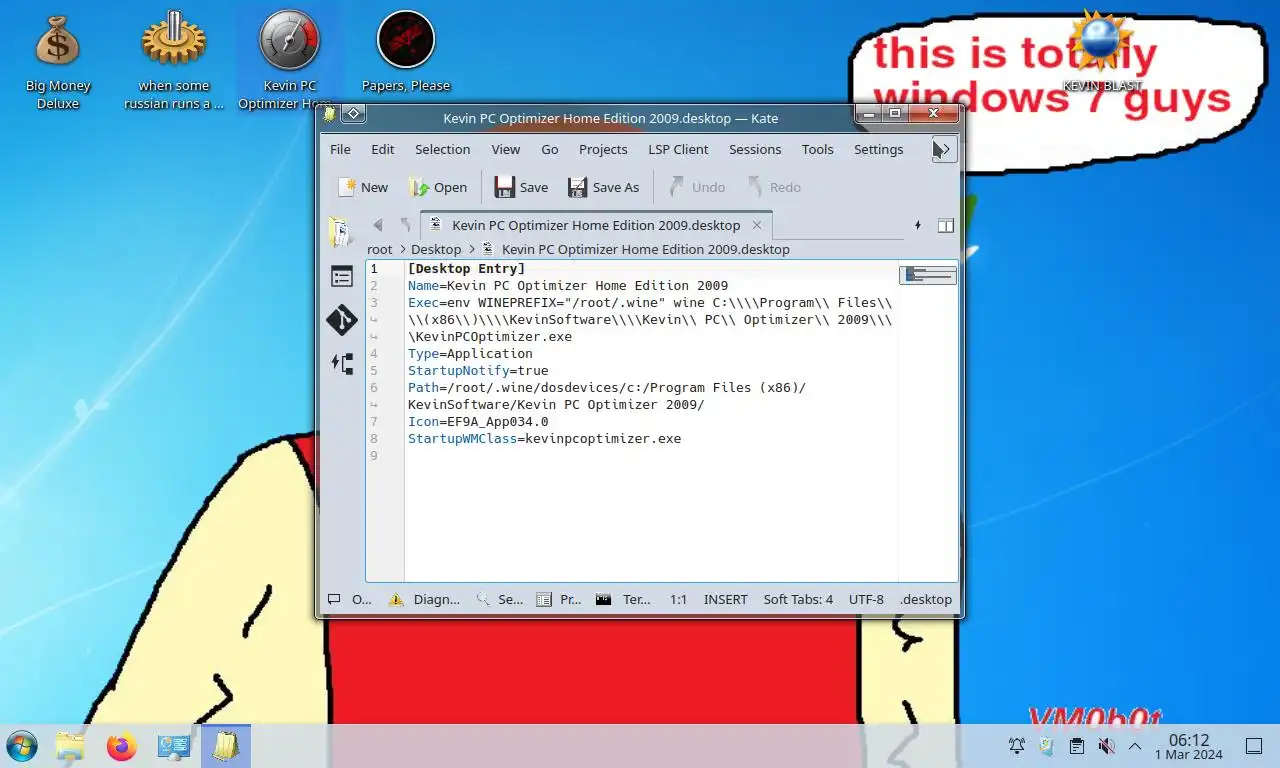
Task: Click the file name in the breadcrumb path
Action: pos(645,249)
